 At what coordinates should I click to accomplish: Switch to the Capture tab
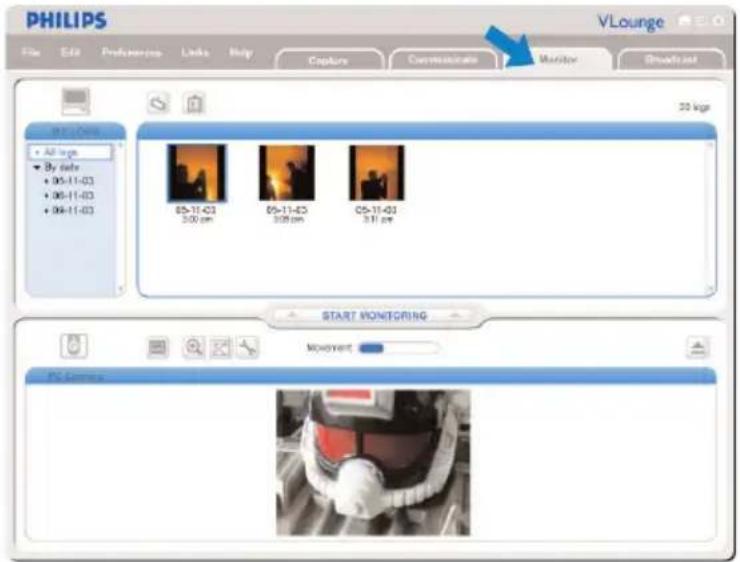[x=329, y=60]
